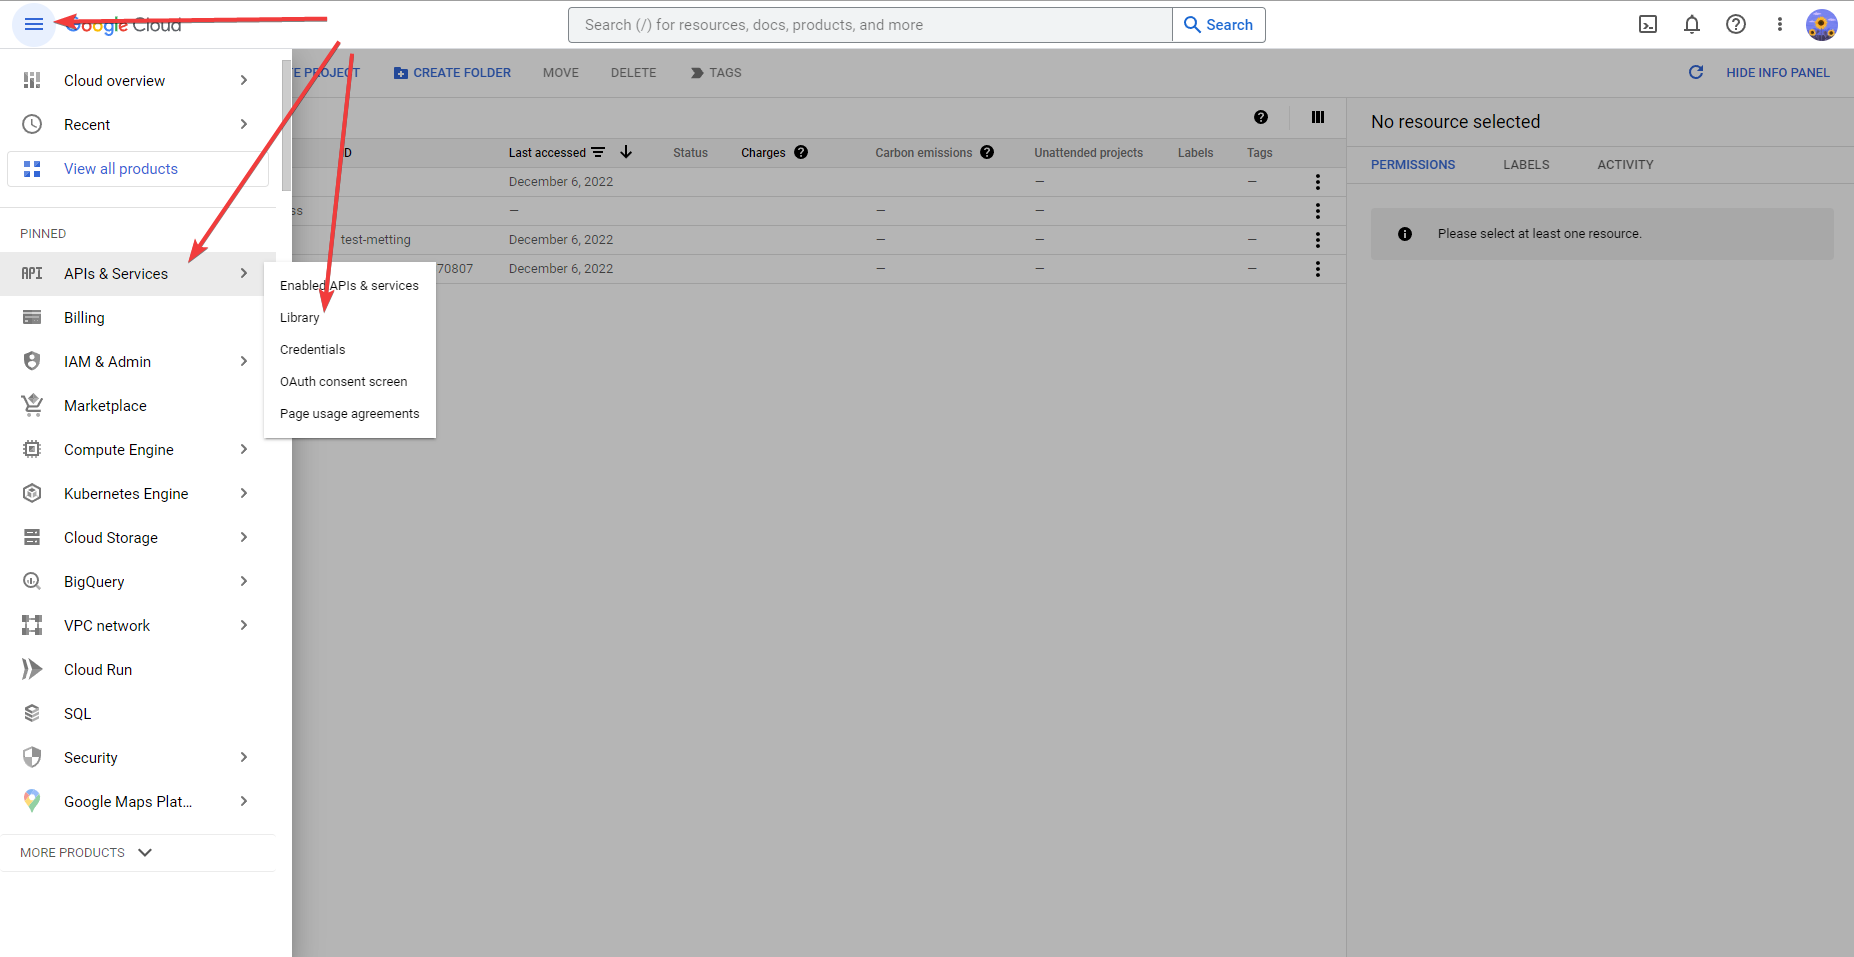Select Enabled APIs & services
The image size is (1854, 957).
click(x=349, y=286)
